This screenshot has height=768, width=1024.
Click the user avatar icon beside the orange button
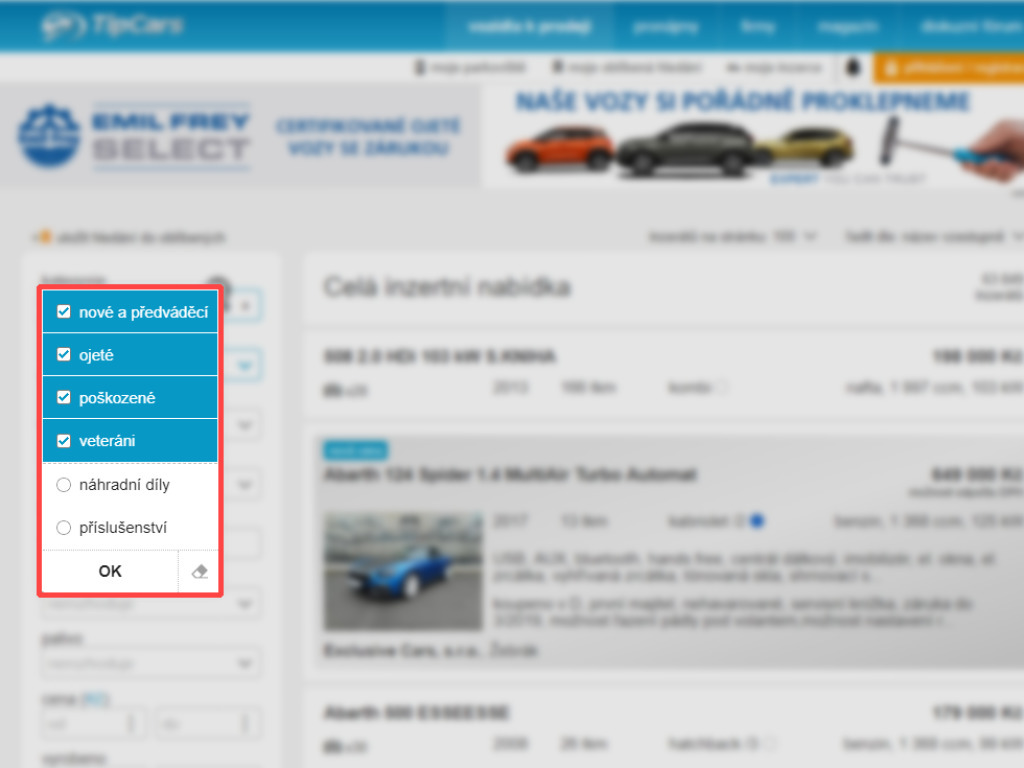(853, 68)
